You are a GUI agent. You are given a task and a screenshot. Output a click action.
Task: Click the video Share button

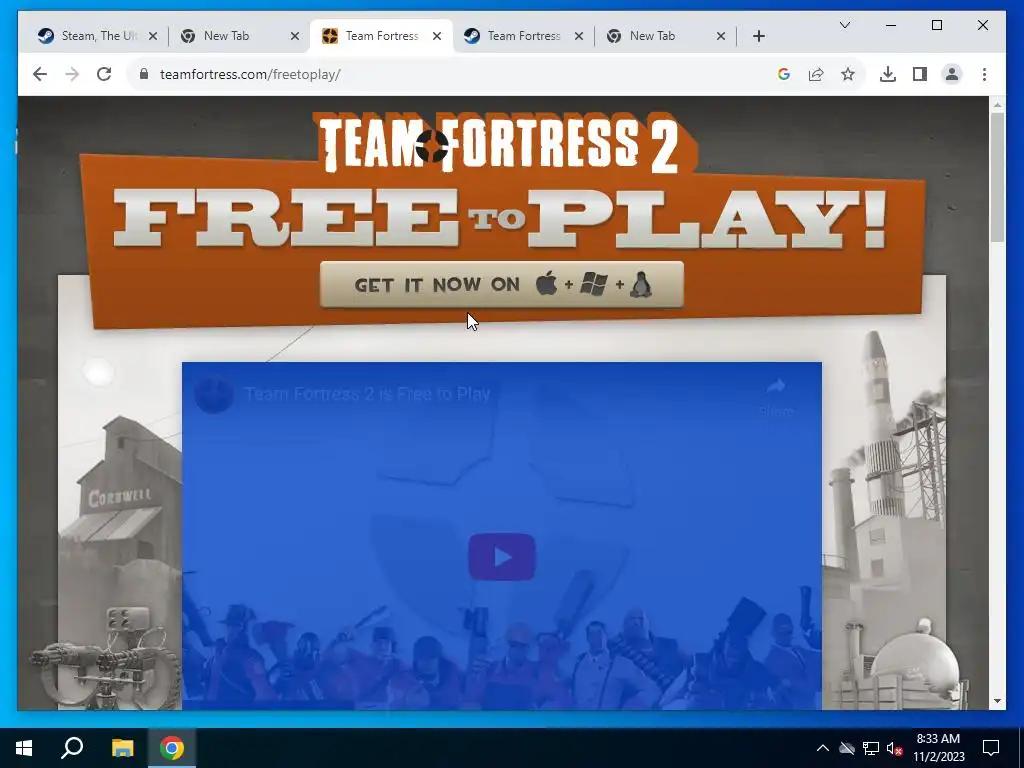[776, 397]
